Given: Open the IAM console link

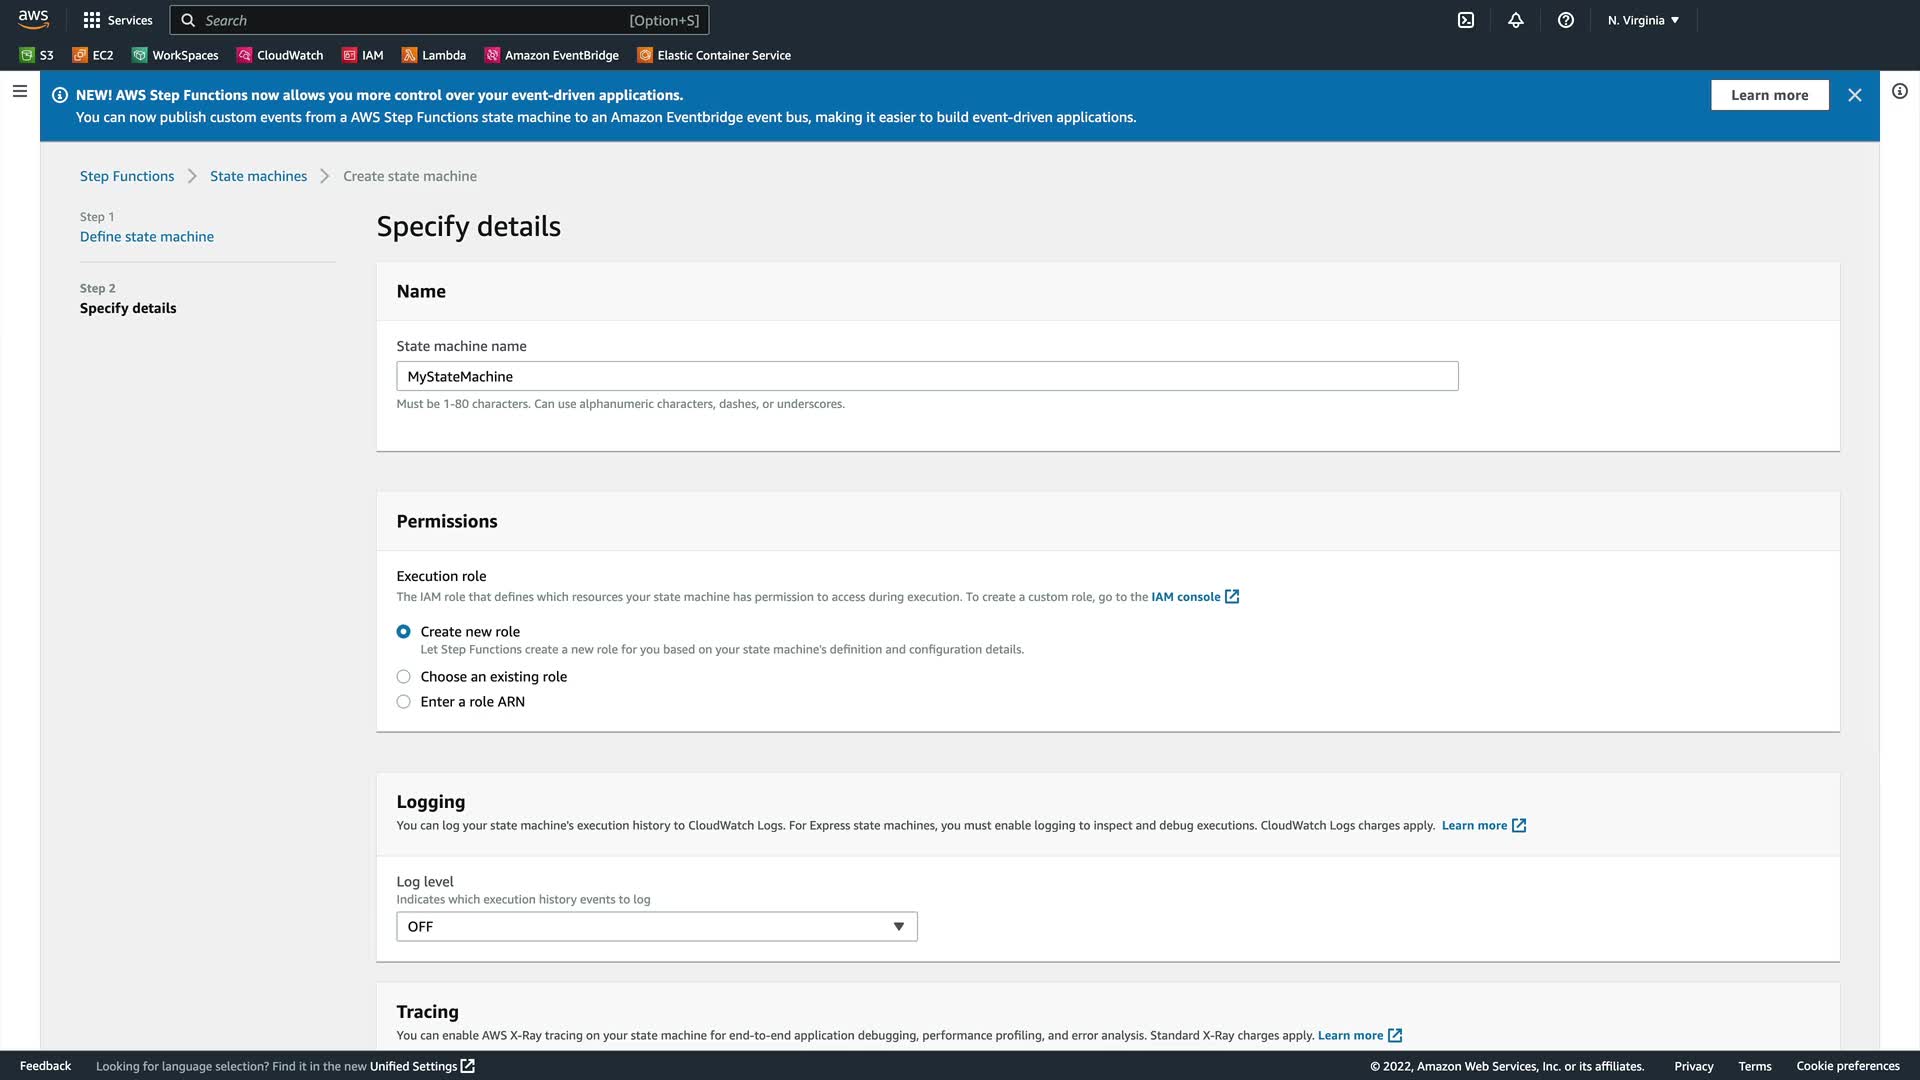Looking at the screenshot, I should (1186, 596).
